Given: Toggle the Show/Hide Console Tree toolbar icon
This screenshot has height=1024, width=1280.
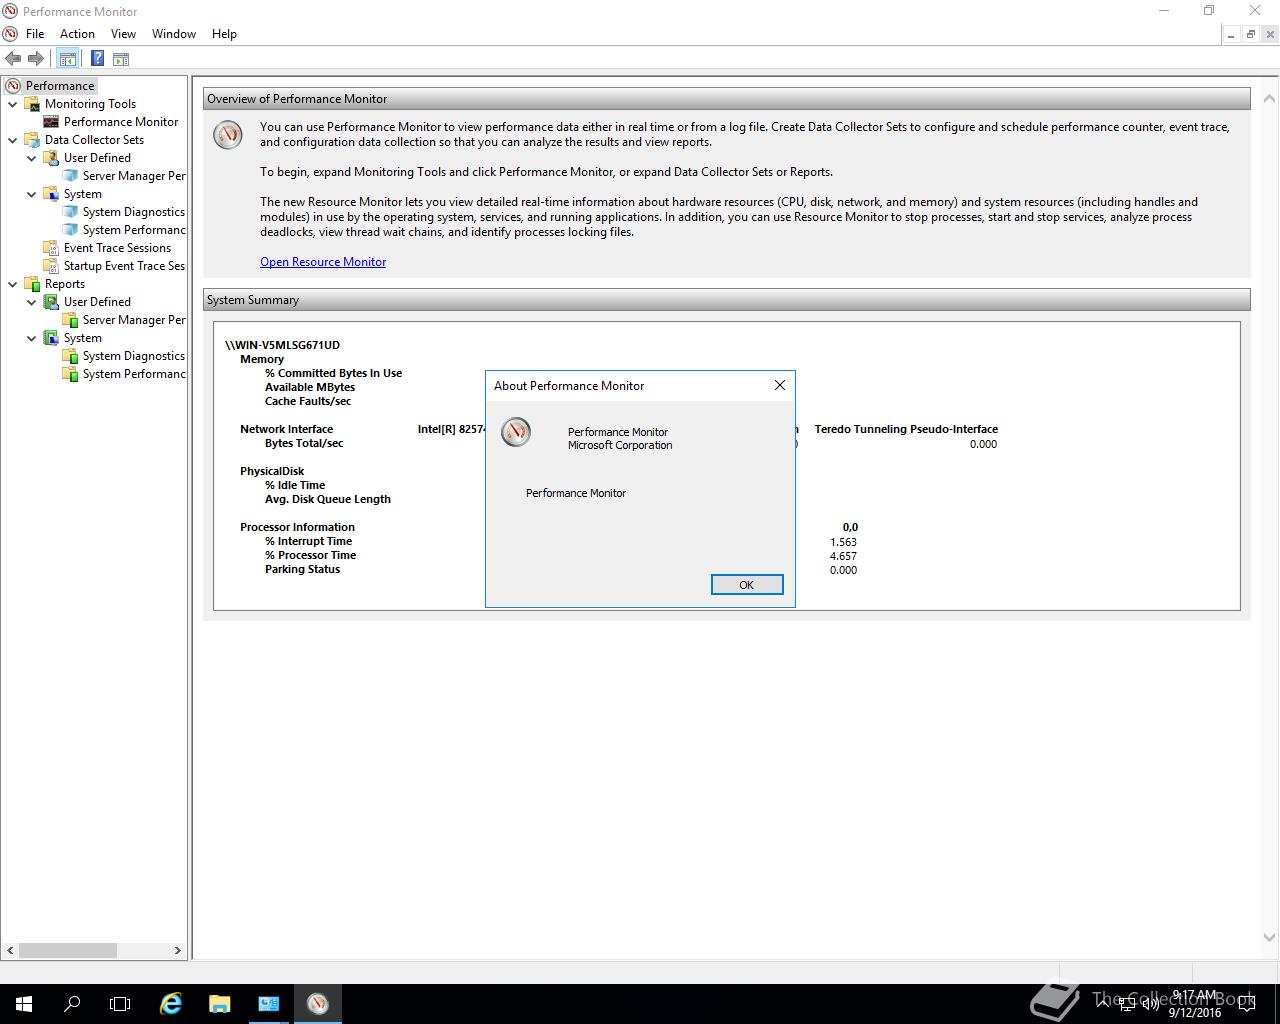Looking at the screenshot, I should [x=68, y=59].
